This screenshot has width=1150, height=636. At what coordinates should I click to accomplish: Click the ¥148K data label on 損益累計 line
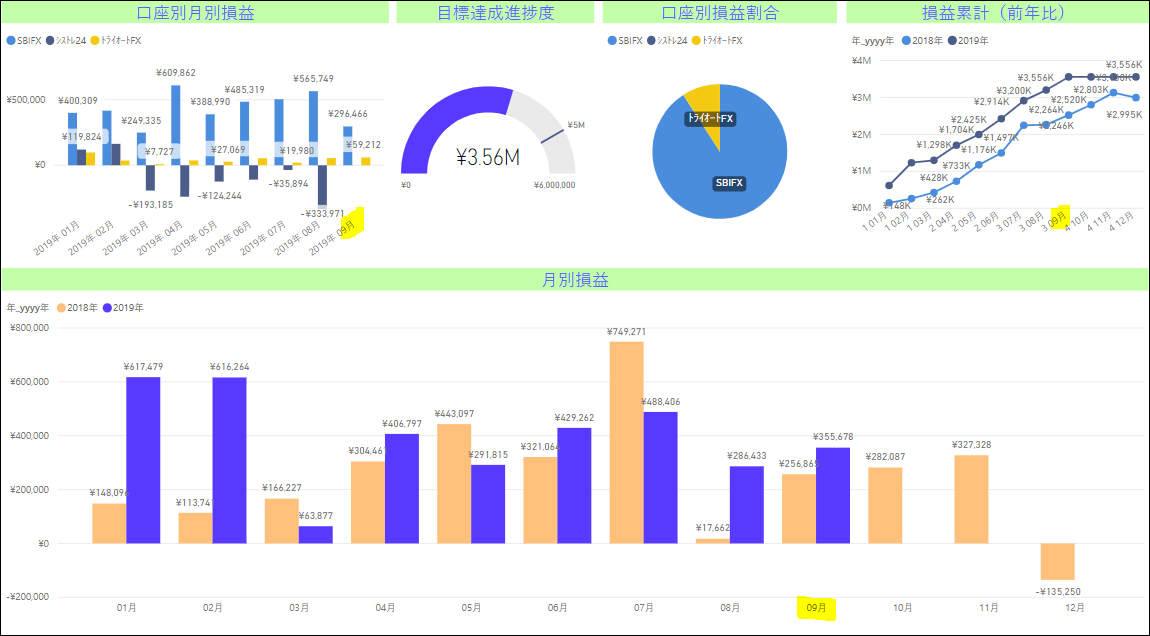(896, 205)
